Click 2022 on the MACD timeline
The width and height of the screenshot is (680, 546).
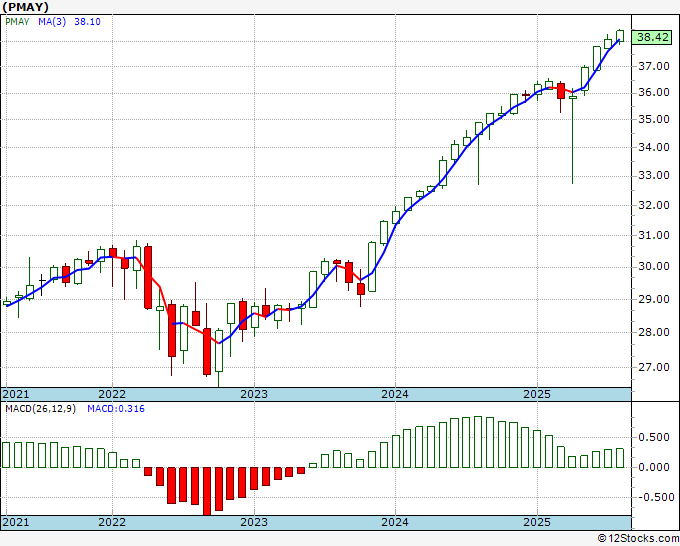coord(112,522)
